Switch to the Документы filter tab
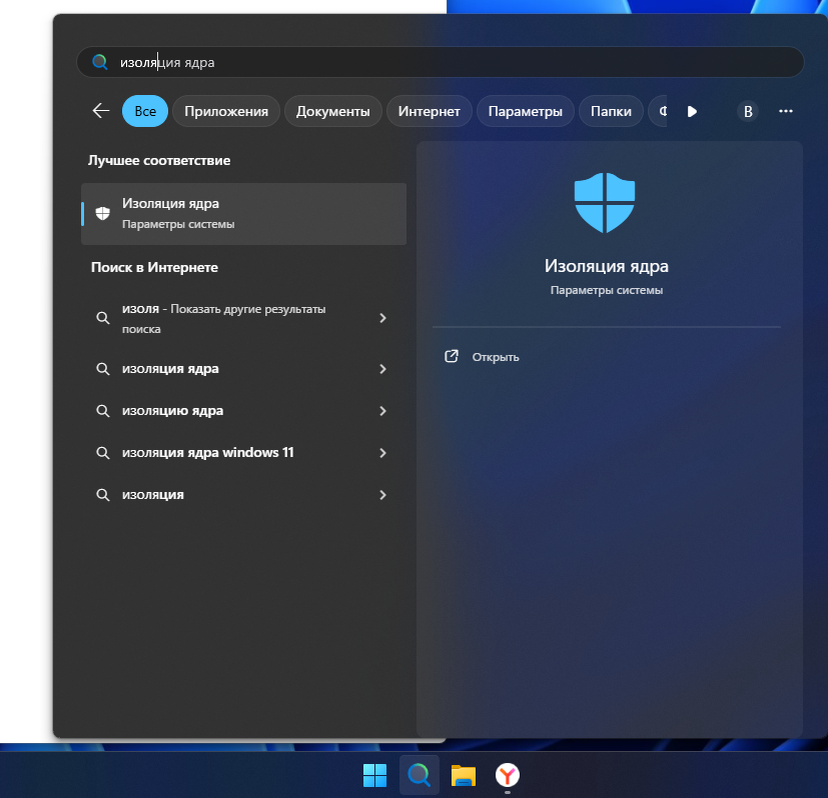This screenshot has width=828, height=798. [333, 111]
